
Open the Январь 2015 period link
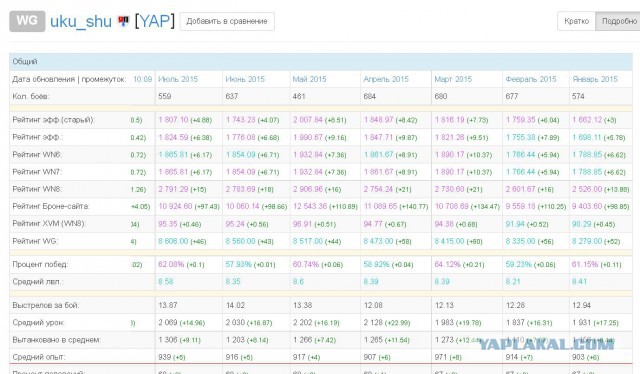[x=595, y=79]
